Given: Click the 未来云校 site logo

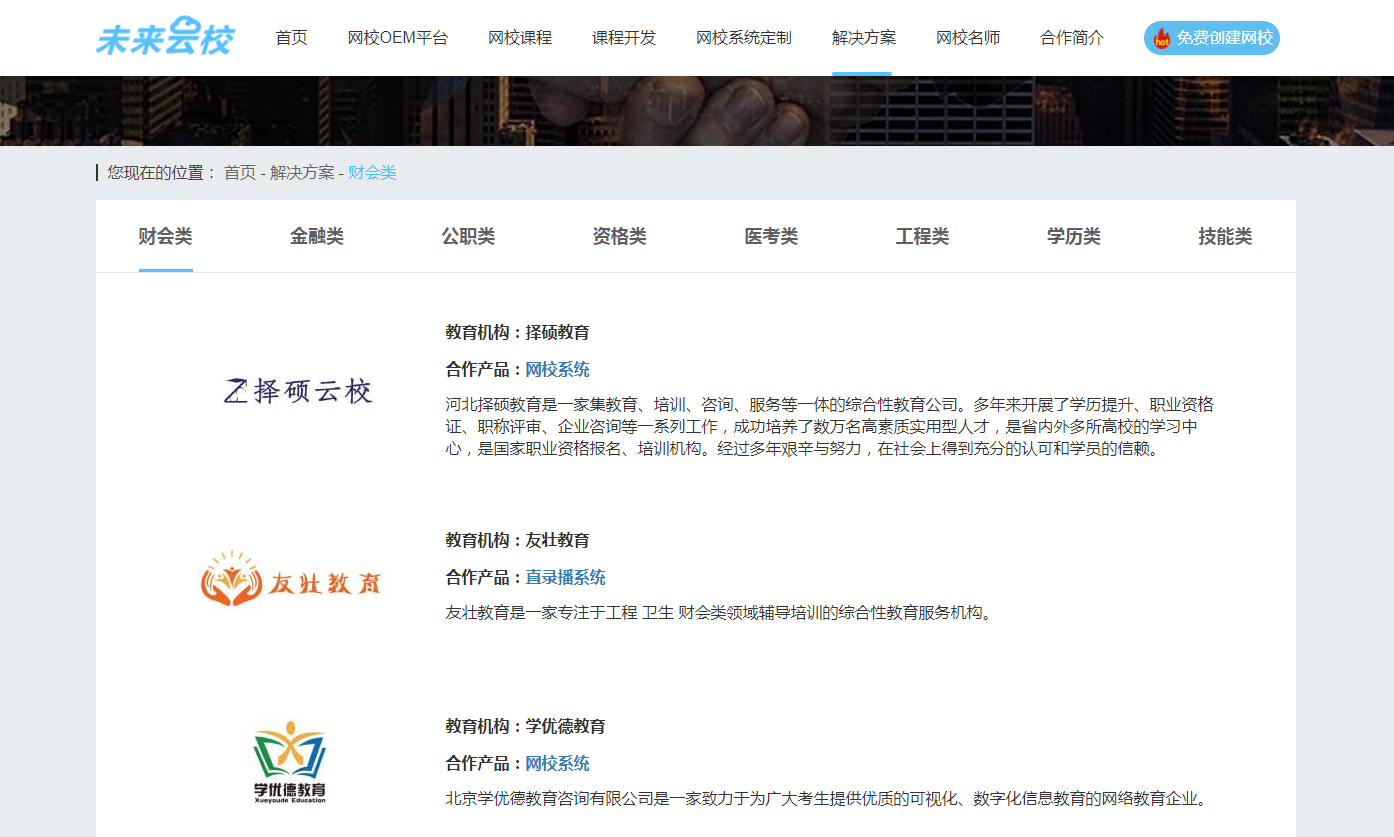Looking at the screenshot, I should 165,37.
